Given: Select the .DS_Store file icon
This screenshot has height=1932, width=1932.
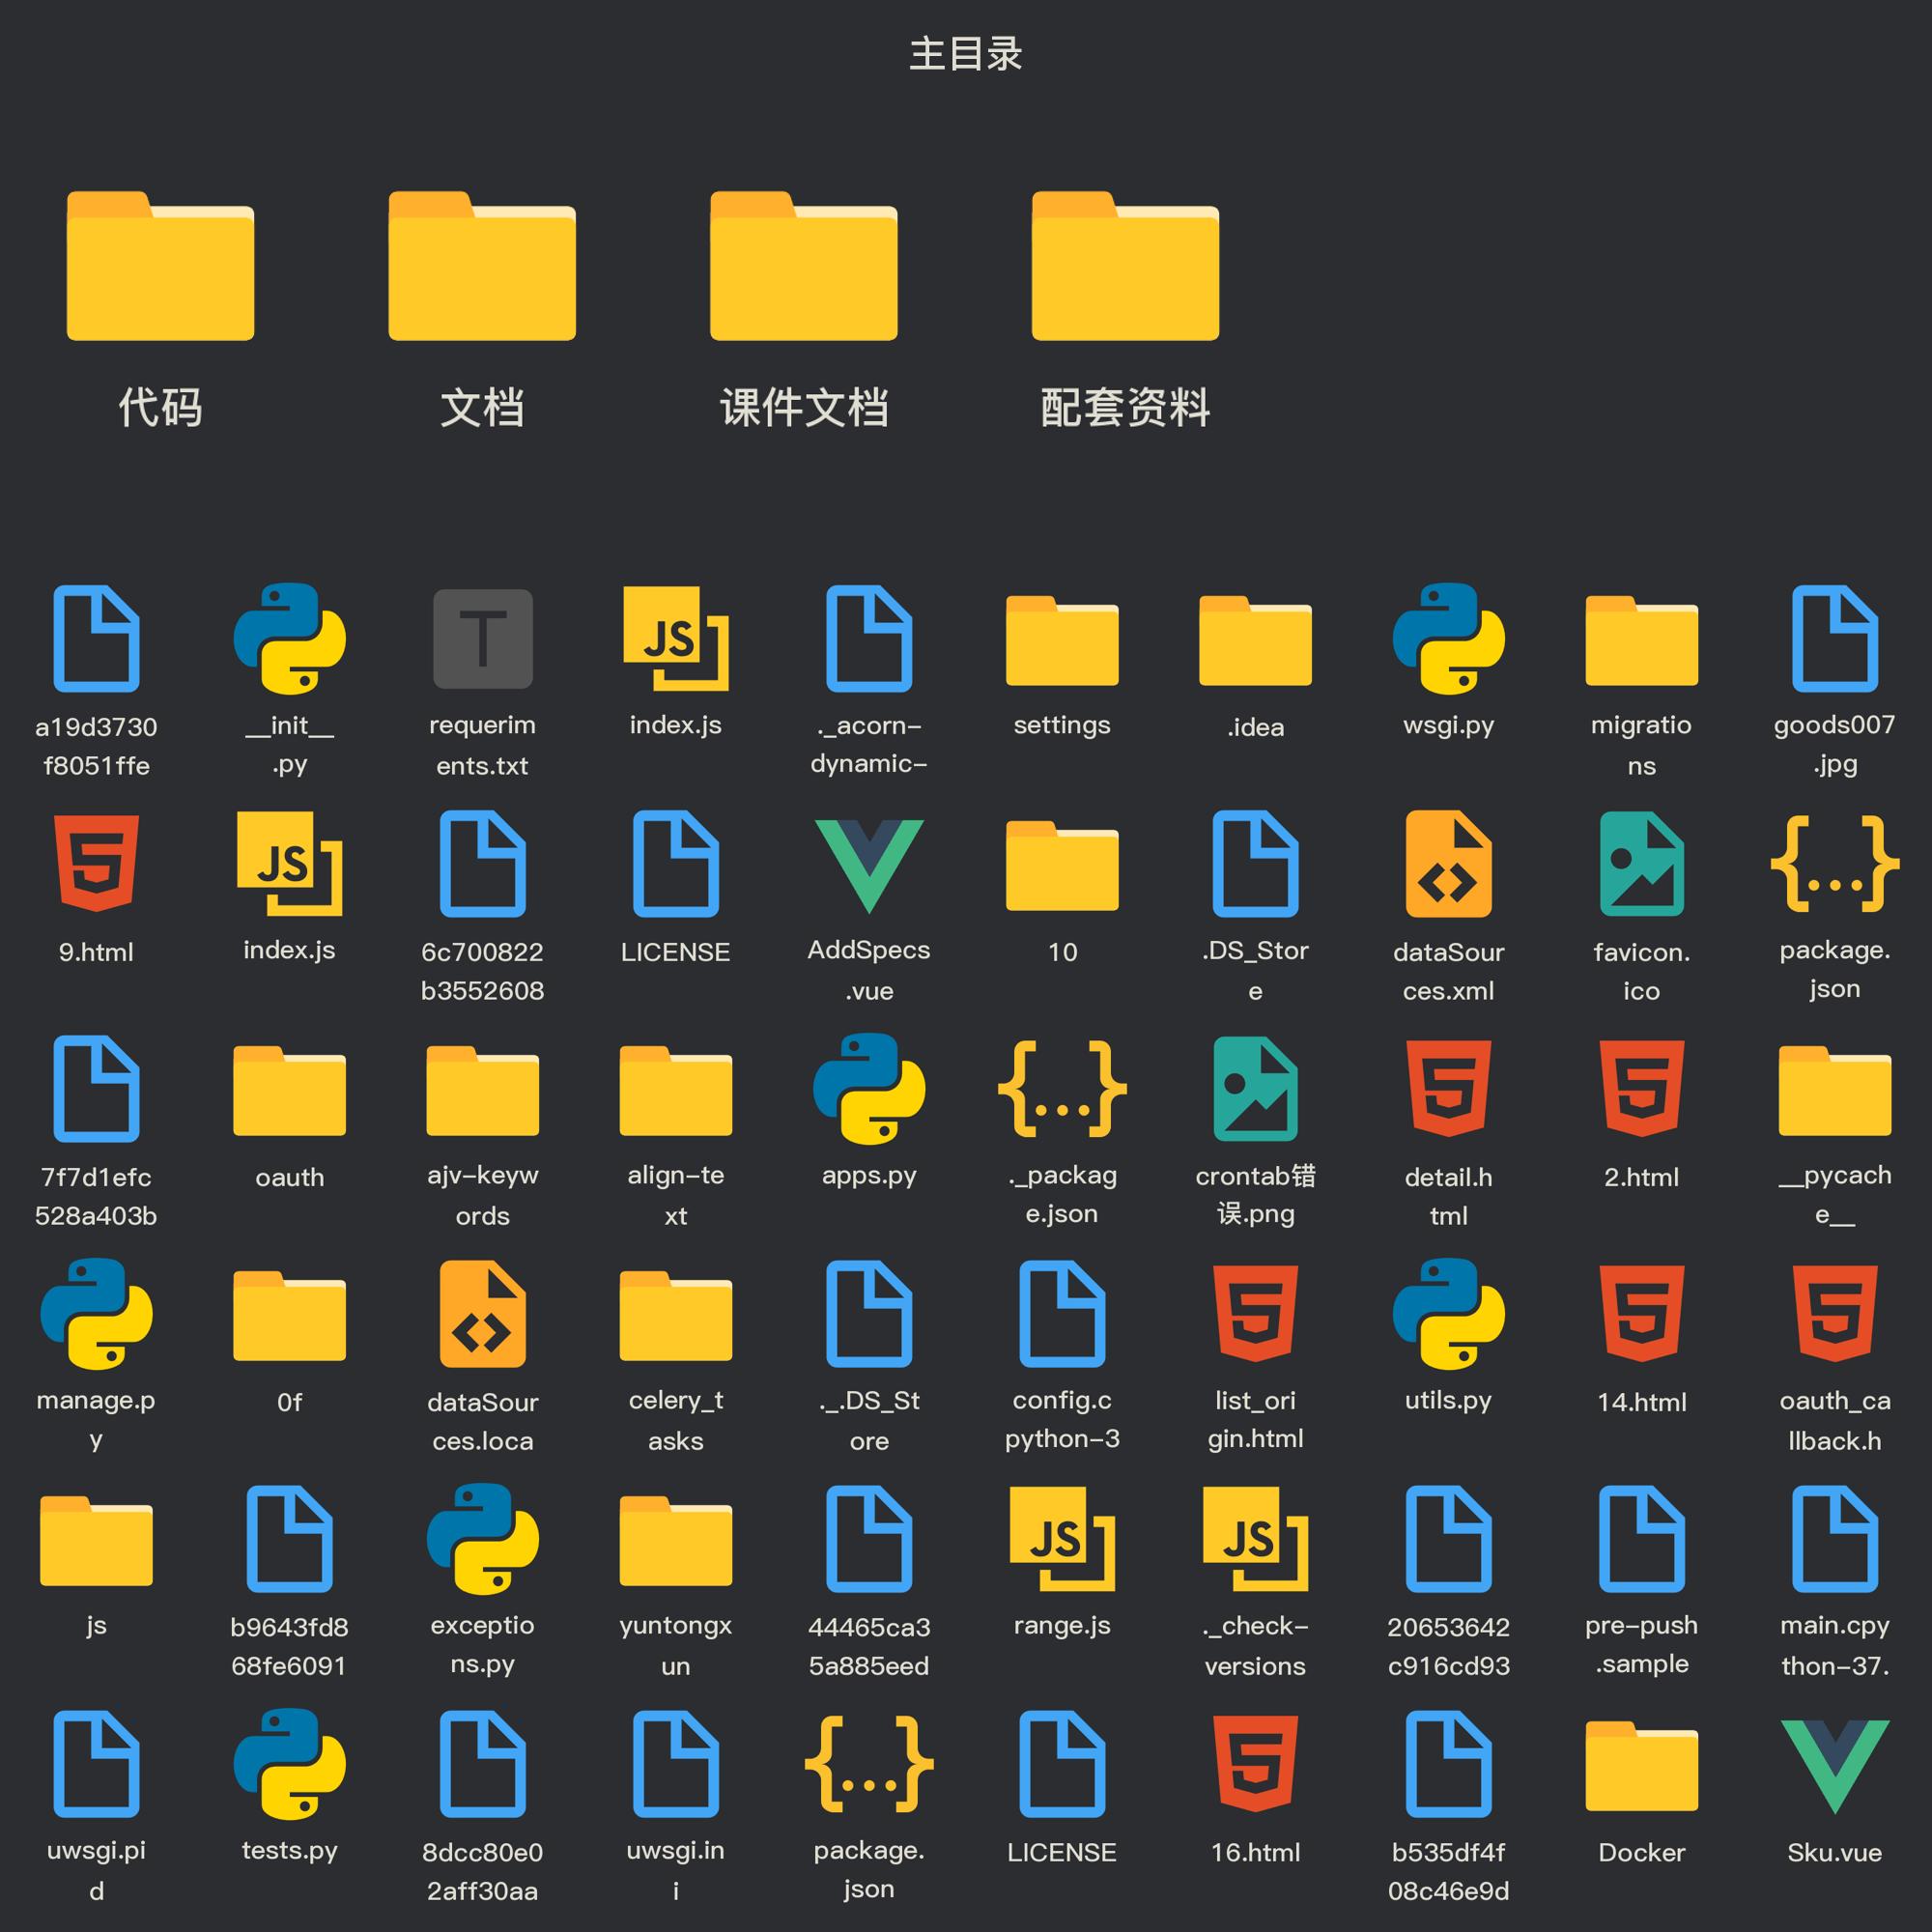Looking at the screenshot, I should coord(1256,864).
